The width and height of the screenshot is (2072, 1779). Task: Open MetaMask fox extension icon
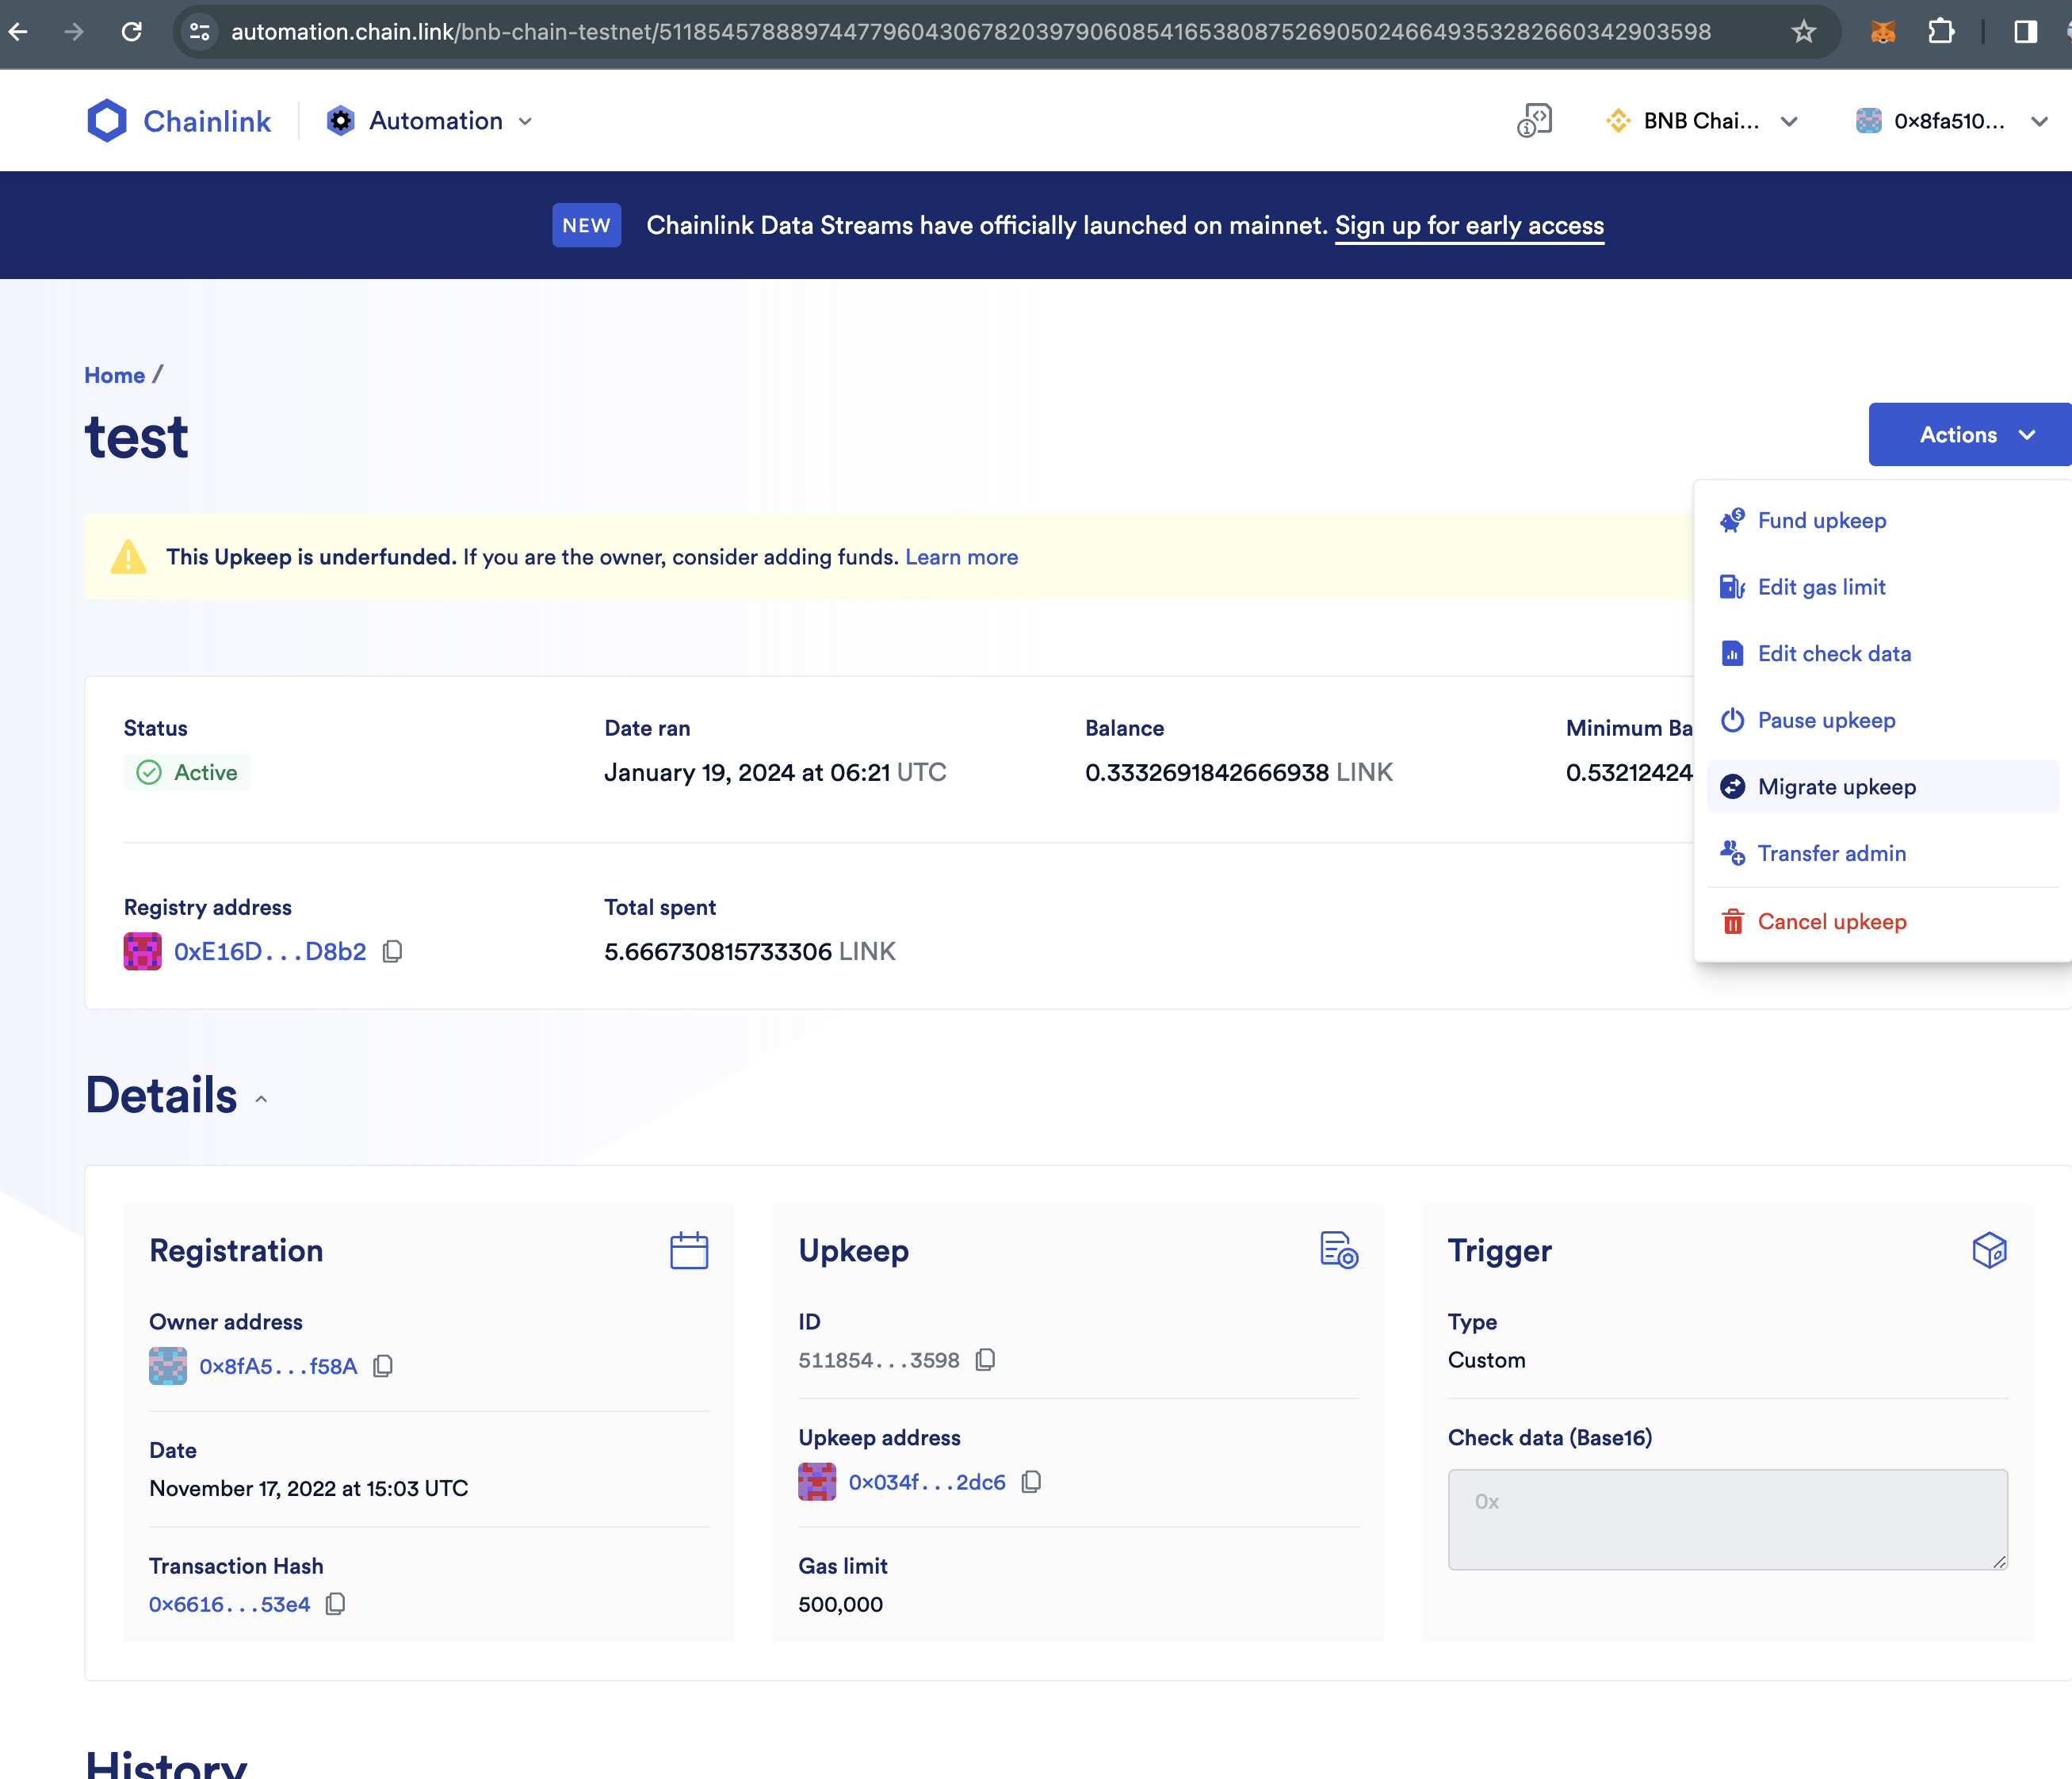(x=1882, y=32)
